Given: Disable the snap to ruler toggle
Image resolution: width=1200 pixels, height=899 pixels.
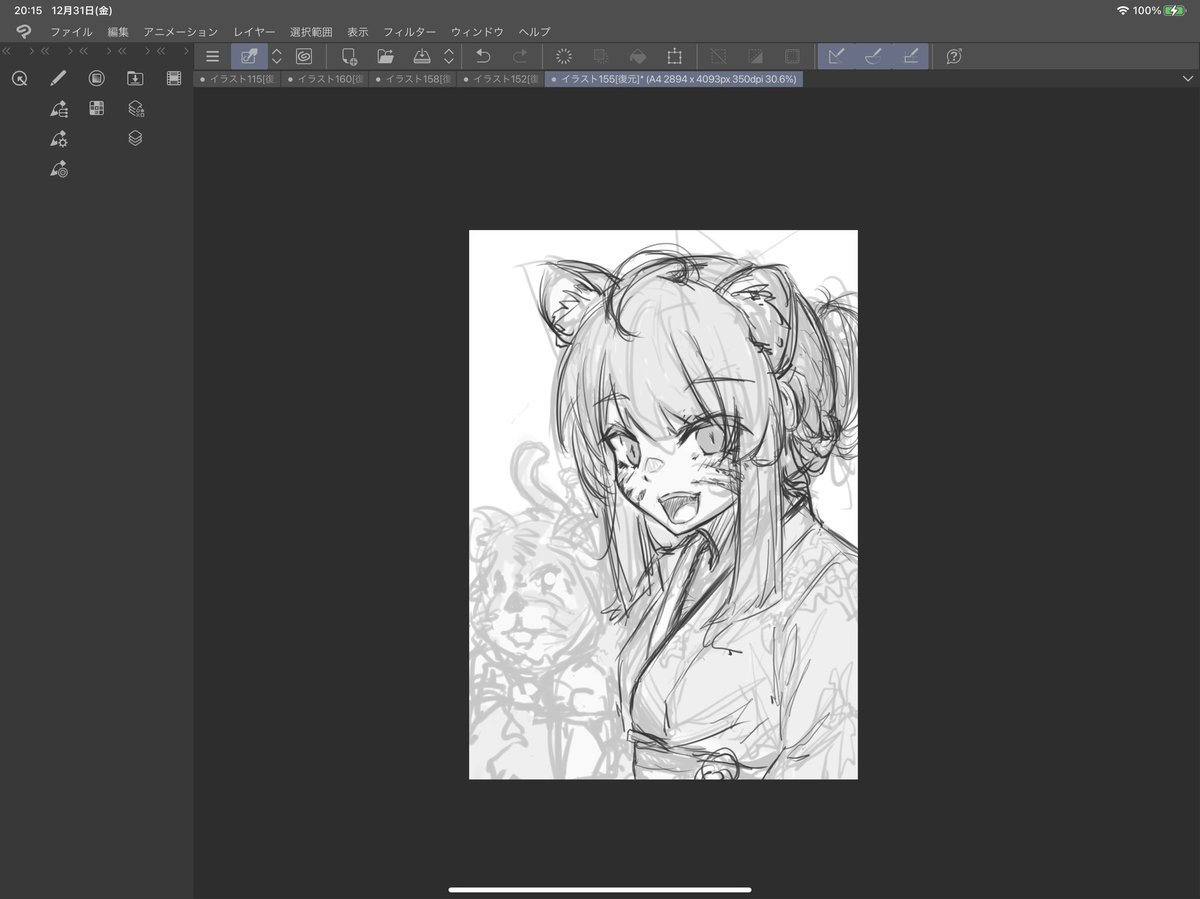Looking at the screenshot, I should [837, 56].
